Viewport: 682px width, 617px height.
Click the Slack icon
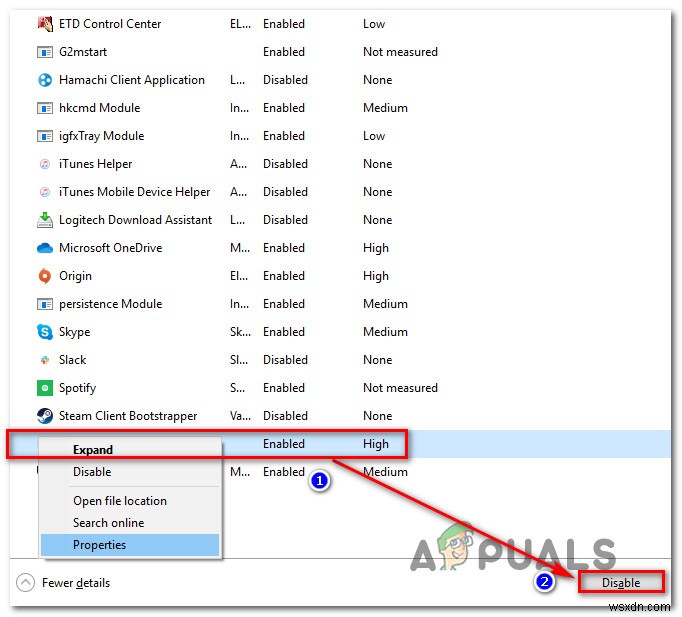pyautogui.click(x=45, y=360)
